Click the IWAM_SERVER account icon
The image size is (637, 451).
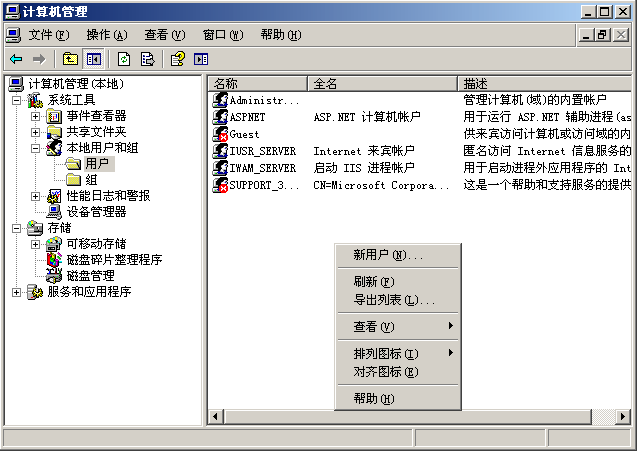coord(220,168)
